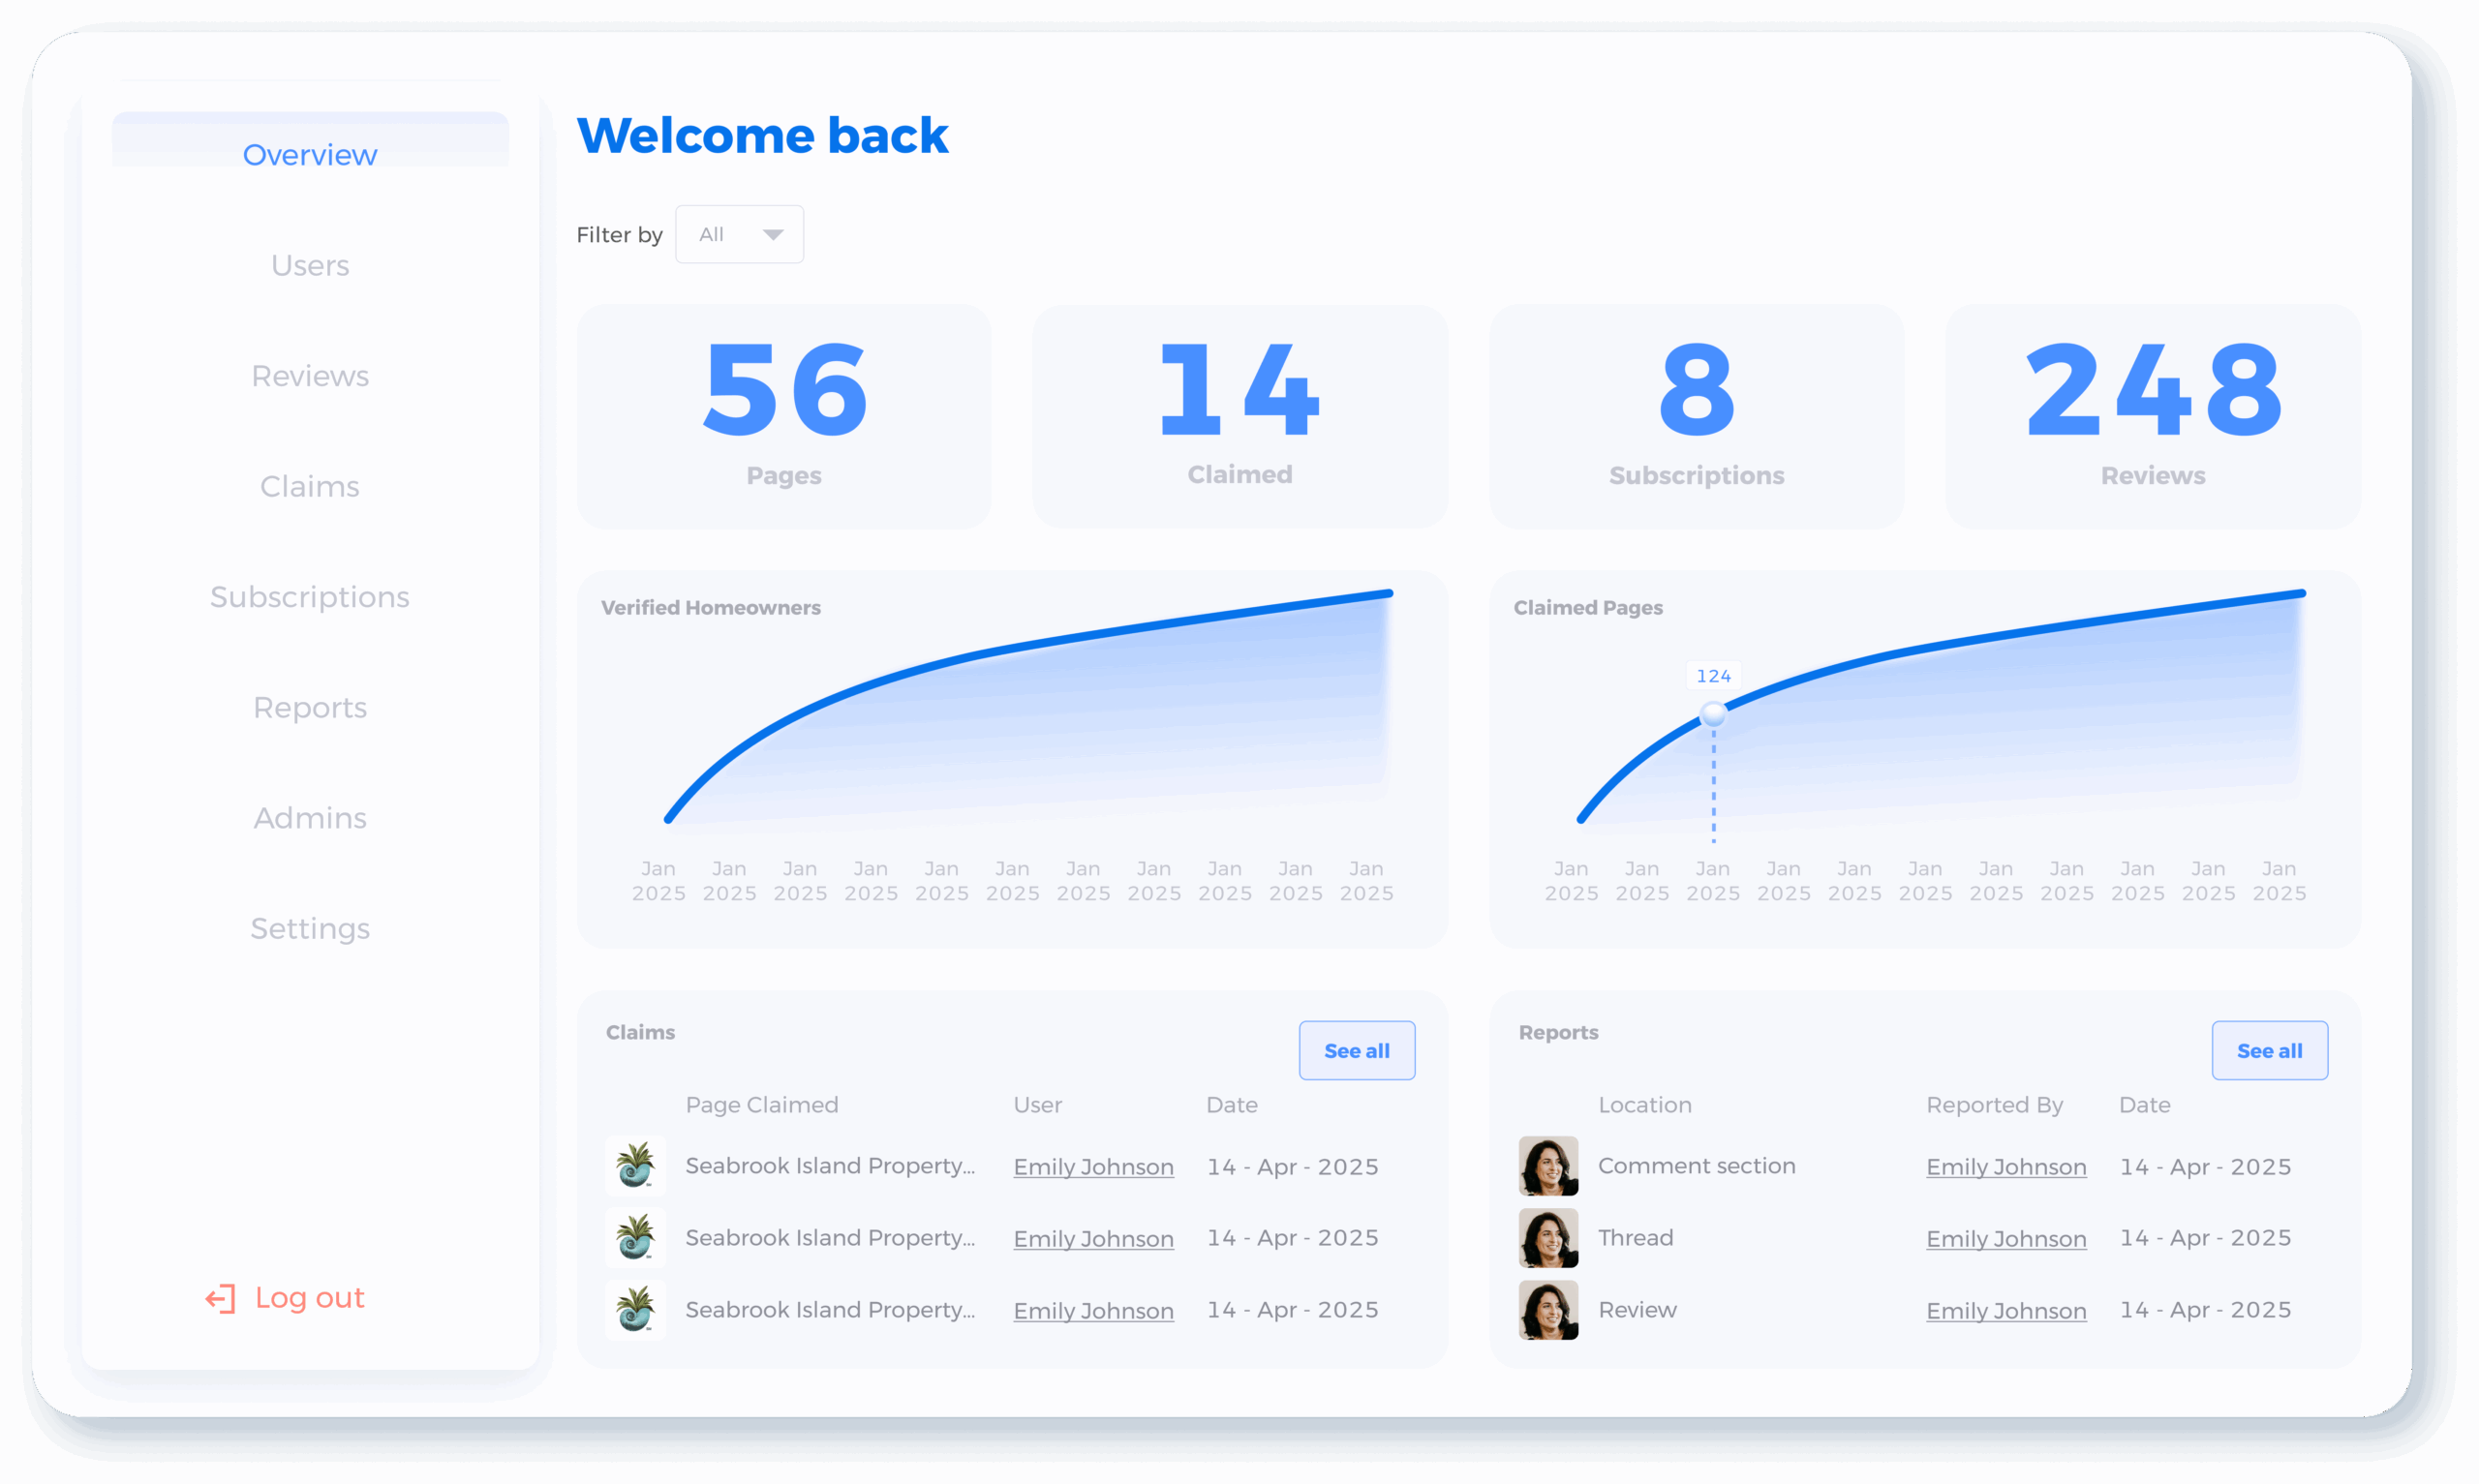Click the Log out arrow icon
The height and width of the screenshot is (1484, 2479).
[x=220, y=1298]
